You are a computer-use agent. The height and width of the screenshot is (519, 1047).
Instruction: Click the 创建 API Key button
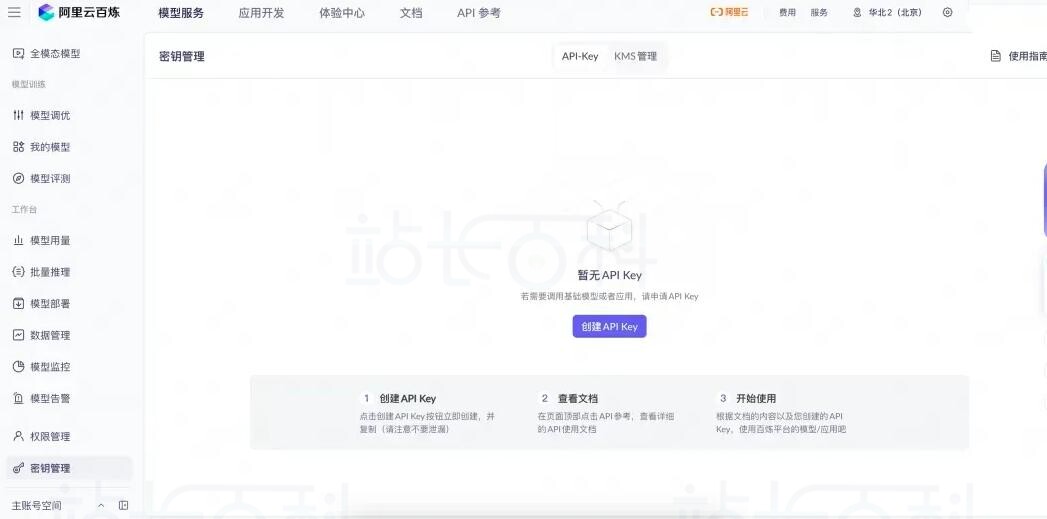[x=609, y=327]
